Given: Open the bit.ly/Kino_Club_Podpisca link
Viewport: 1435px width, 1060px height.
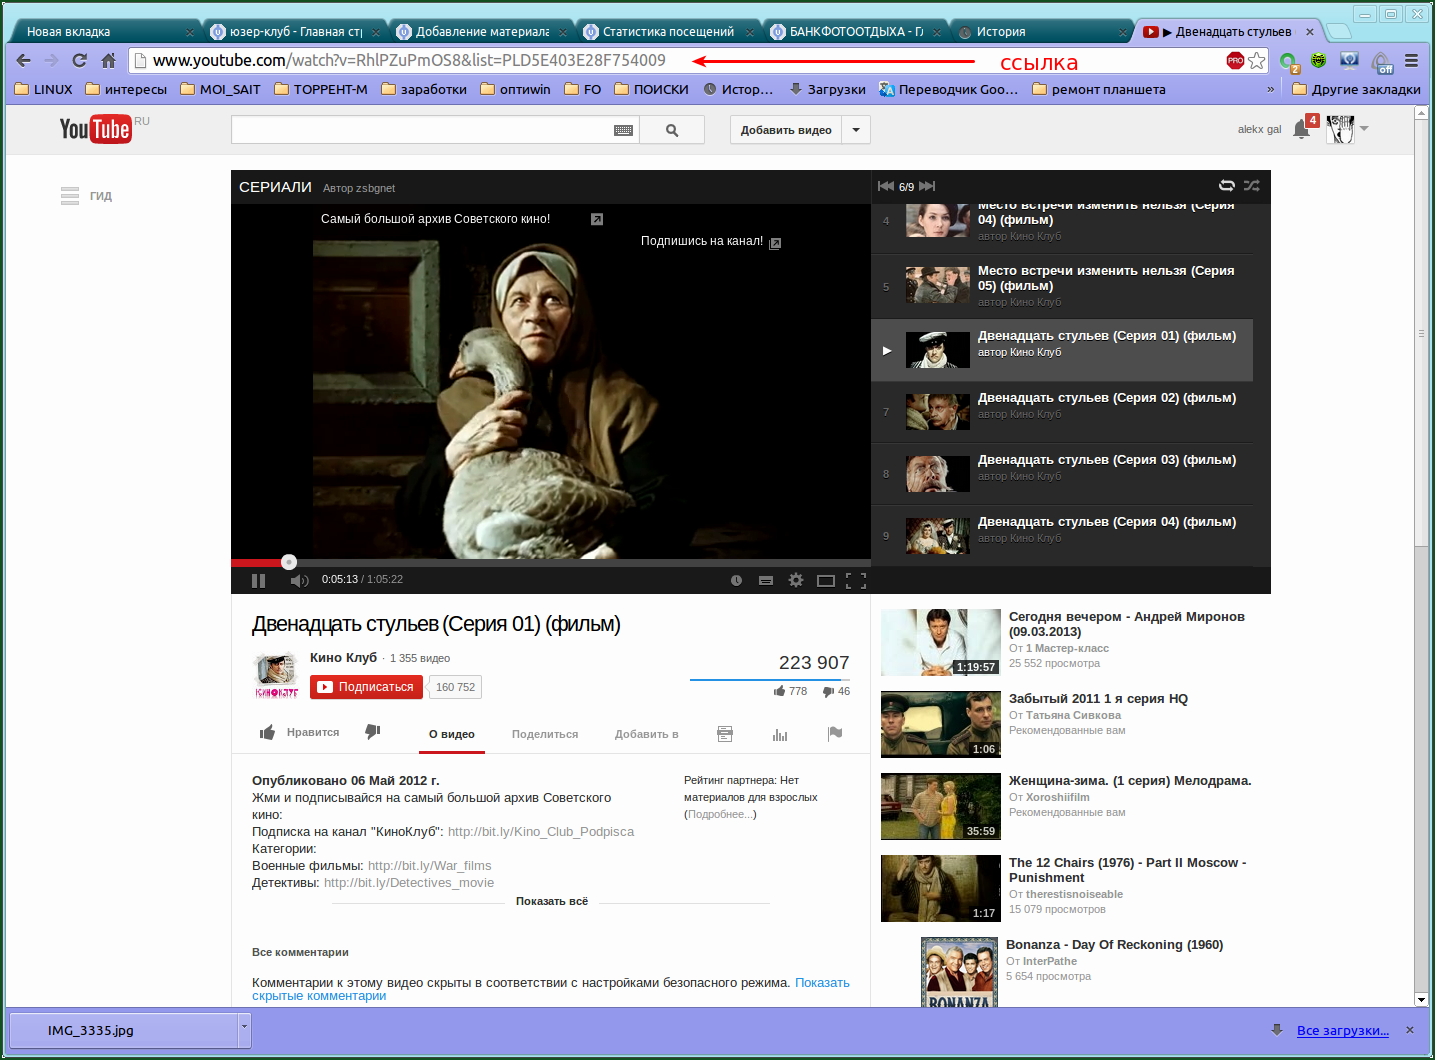Looking at the screenshot, I should pos(541,832).
